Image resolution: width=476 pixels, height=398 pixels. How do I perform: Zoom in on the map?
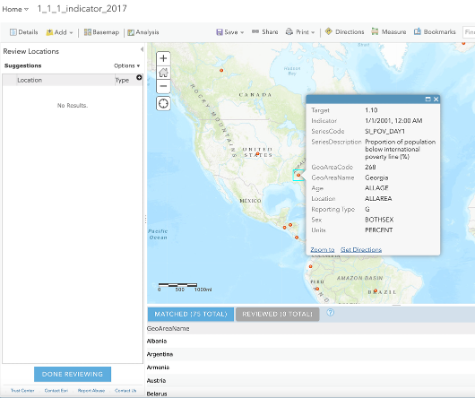(163, 58)
